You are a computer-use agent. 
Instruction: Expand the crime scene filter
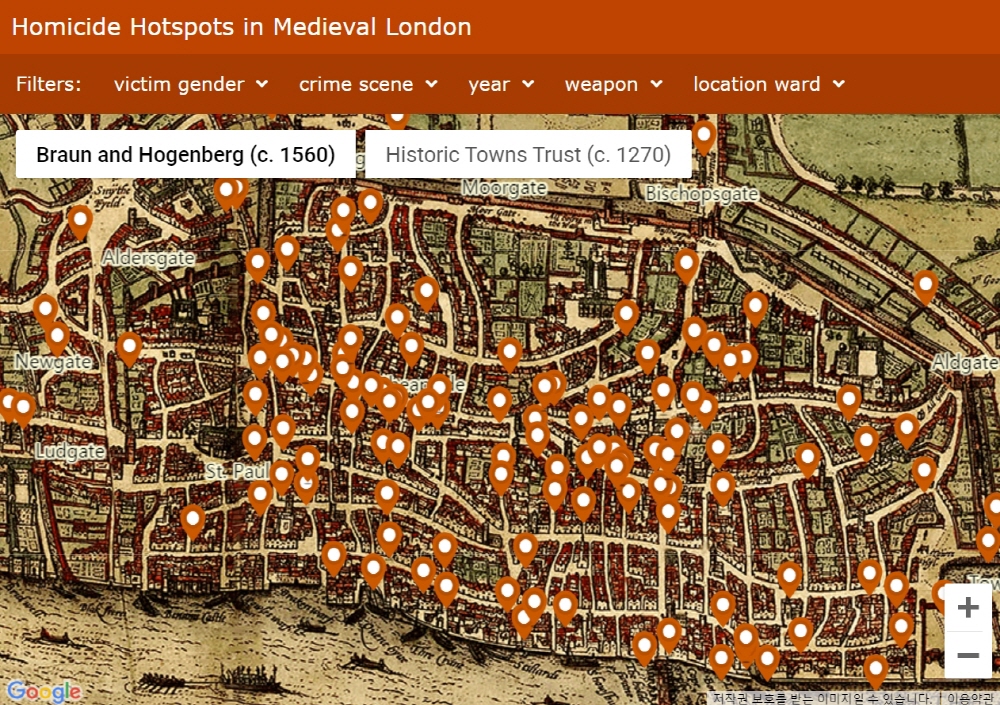click(x=368, y=84)
